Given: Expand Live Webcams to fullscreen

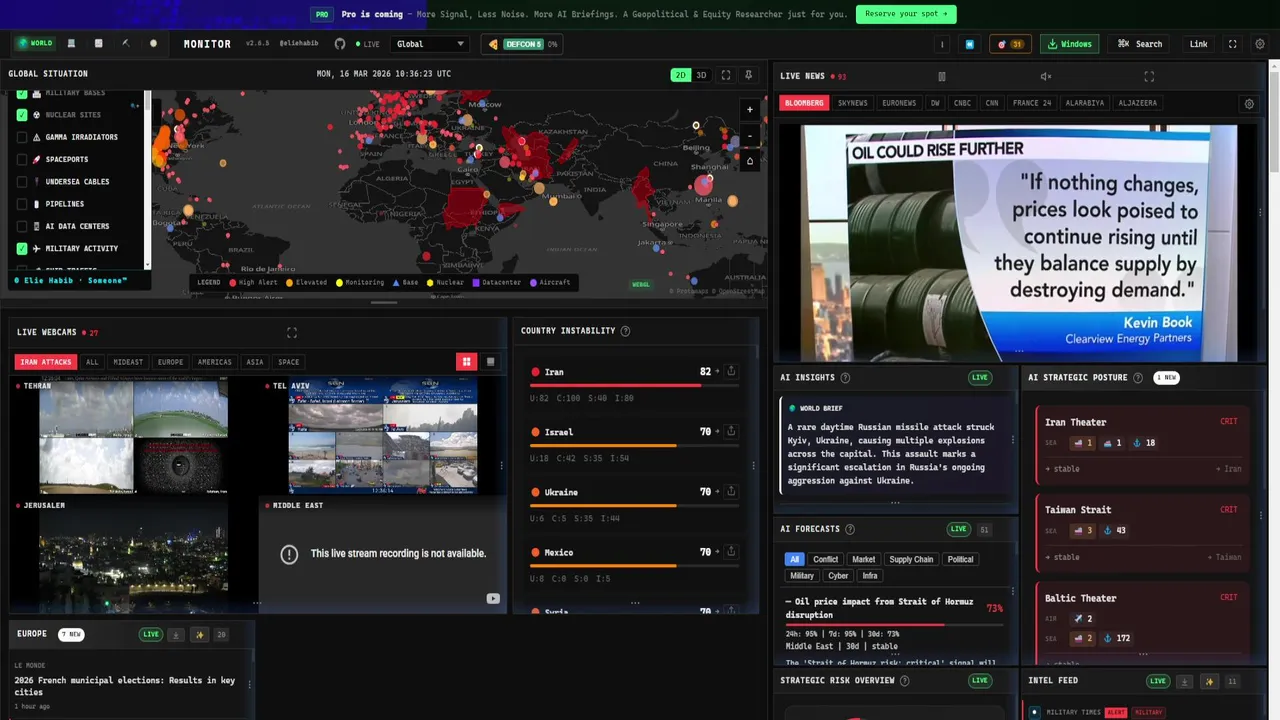Looking at the screenshot, I should 292,332.
